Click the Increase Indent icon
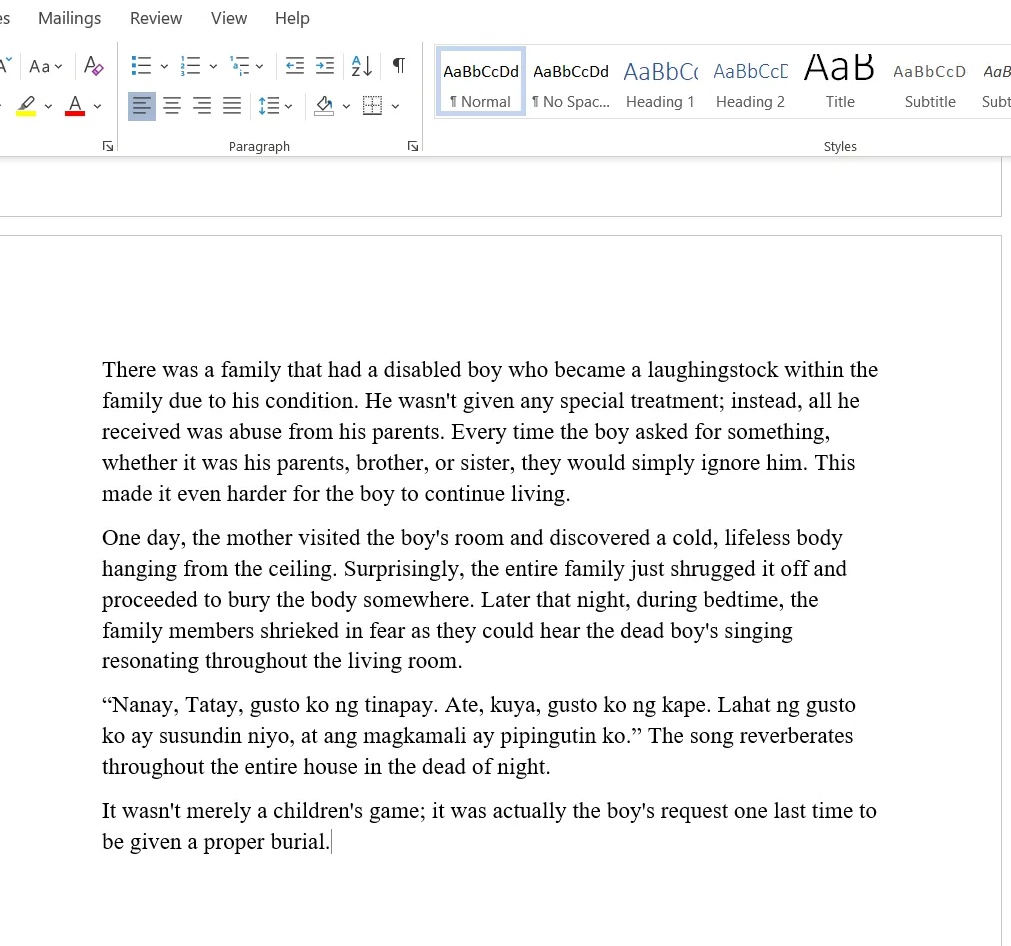Image resolution: width=1011 pixels, height=946 pixels. (x=325, y=66)
